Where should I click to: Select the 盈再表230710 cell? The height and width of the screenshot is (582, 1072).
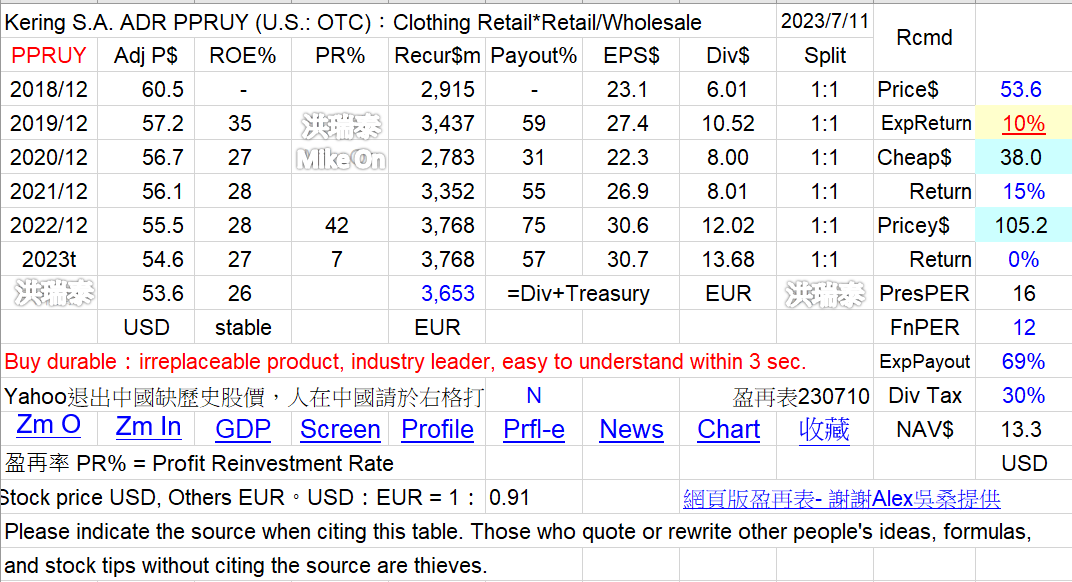coord(801,396)
